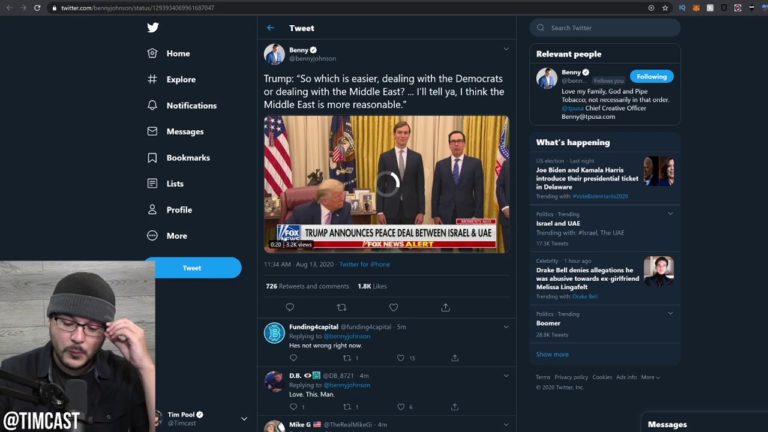This screenshot has width=768, height=432.
Task: Expand the options for the Israel and UAE trend
Action: [x=670, y=214]
